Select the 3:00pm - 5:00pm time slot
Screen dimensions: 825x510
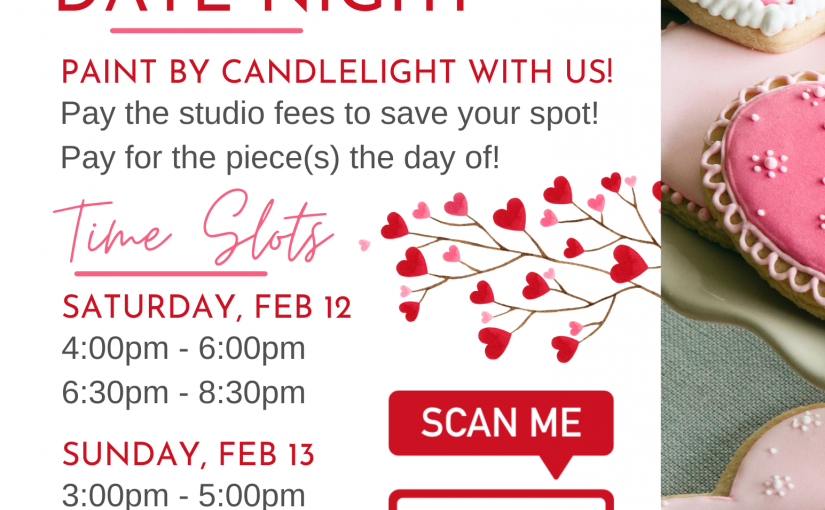pyautogui.click(x=183, y=496)
